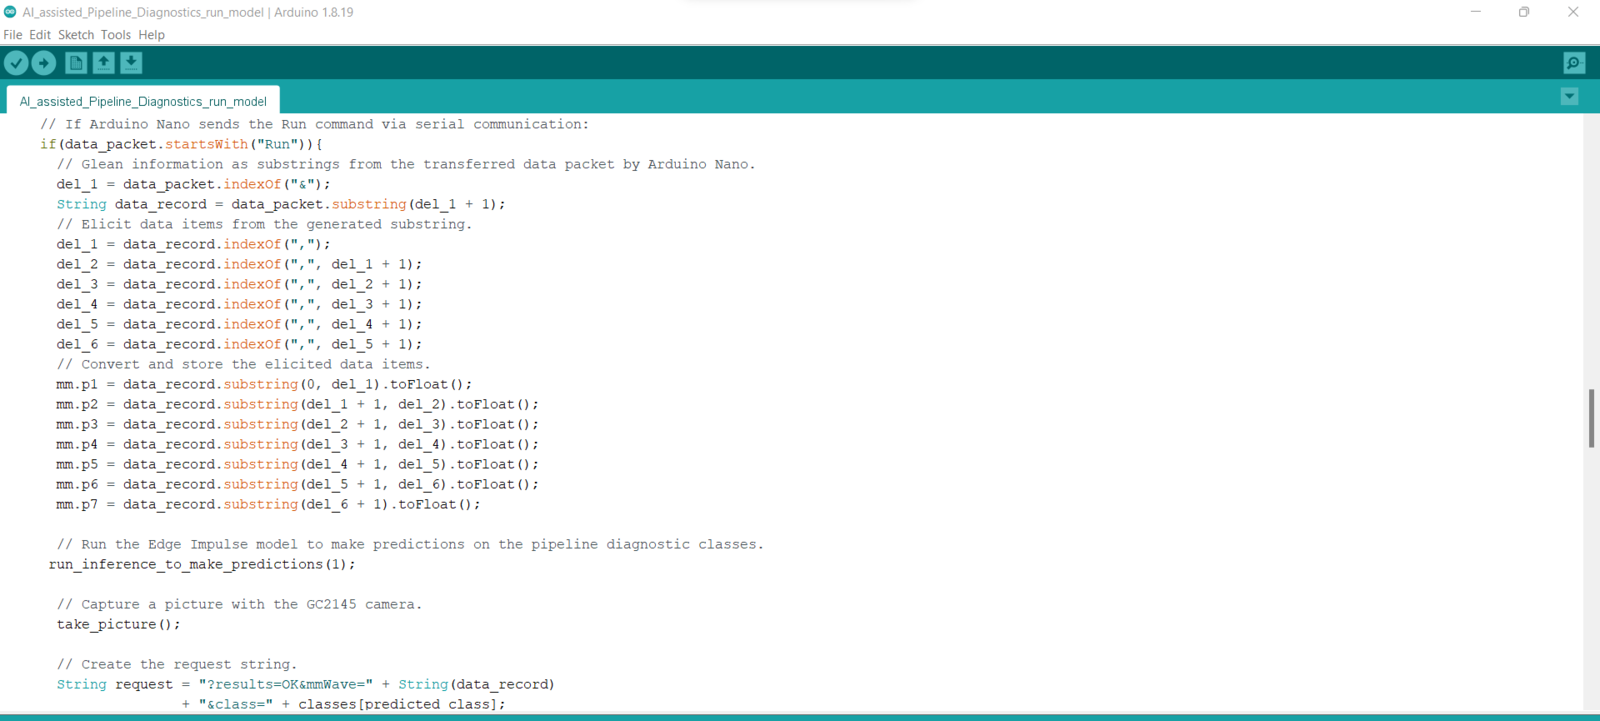Restore down the Arduino window
Image resolution: width=1600 pixels, height=721 pixels.
pyautogui.click(x=1524, y=12)
